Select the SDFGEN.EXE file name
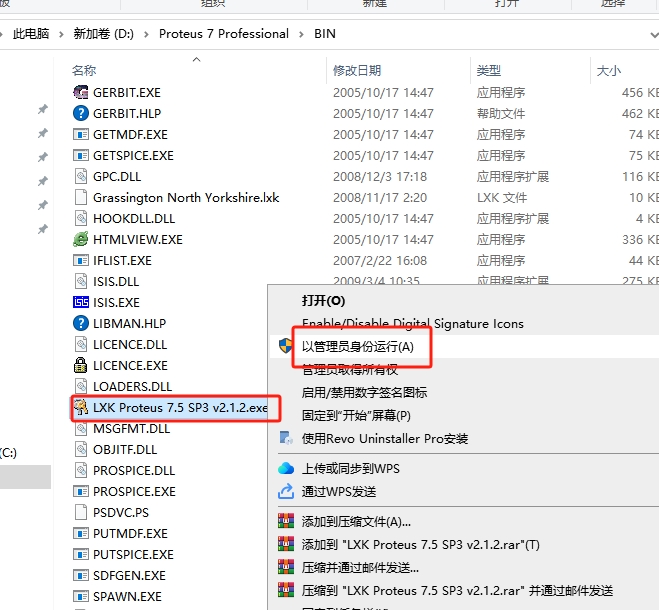Viewport: 659px width, 610px height. tap(129, 576)
